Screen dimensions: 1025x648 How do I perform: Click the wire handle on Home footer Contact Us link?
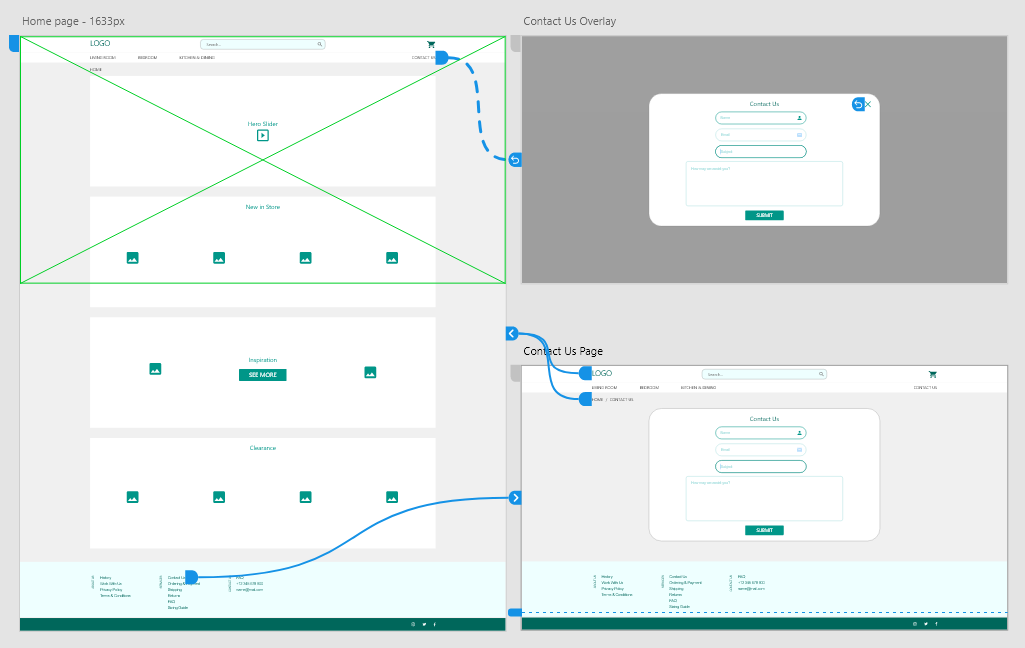click(x=192, y=577)
